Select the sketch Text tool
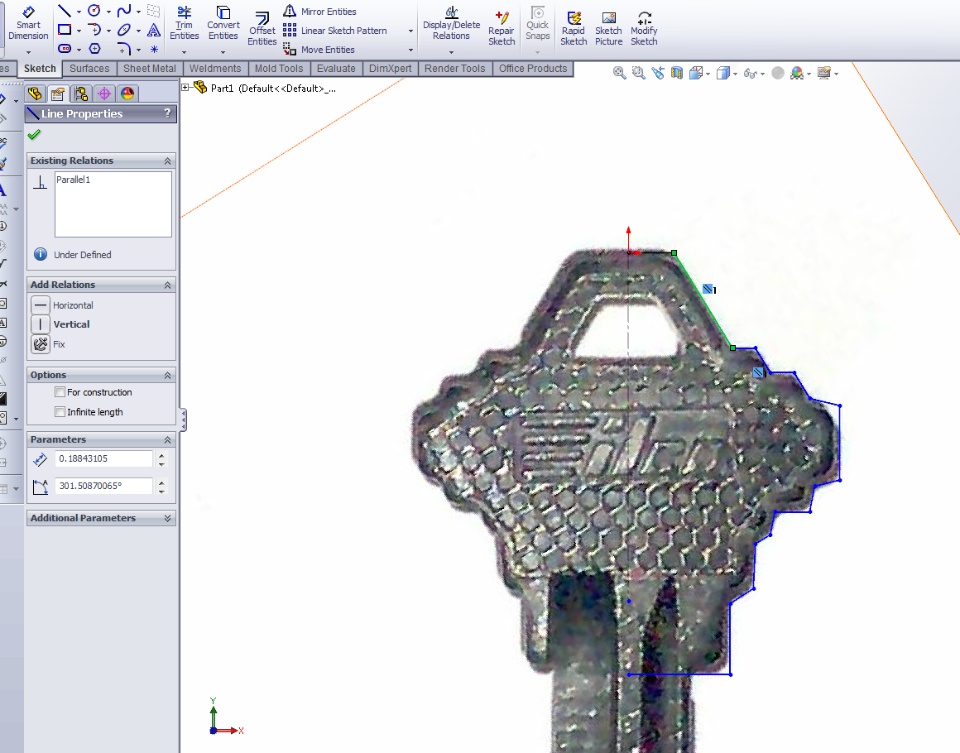Image resolution: width=960 pixels, height=753 pixels. pos(154,29)
